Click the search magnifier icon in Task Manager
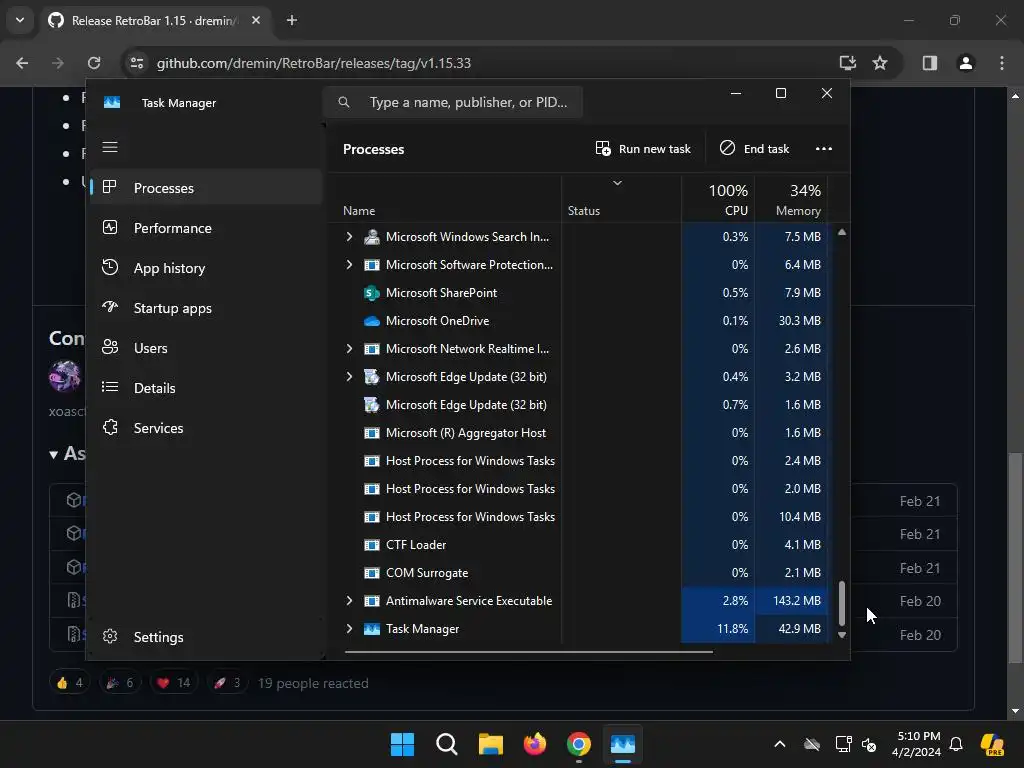Screen dimensions: 1024x768 pos(344,102)
